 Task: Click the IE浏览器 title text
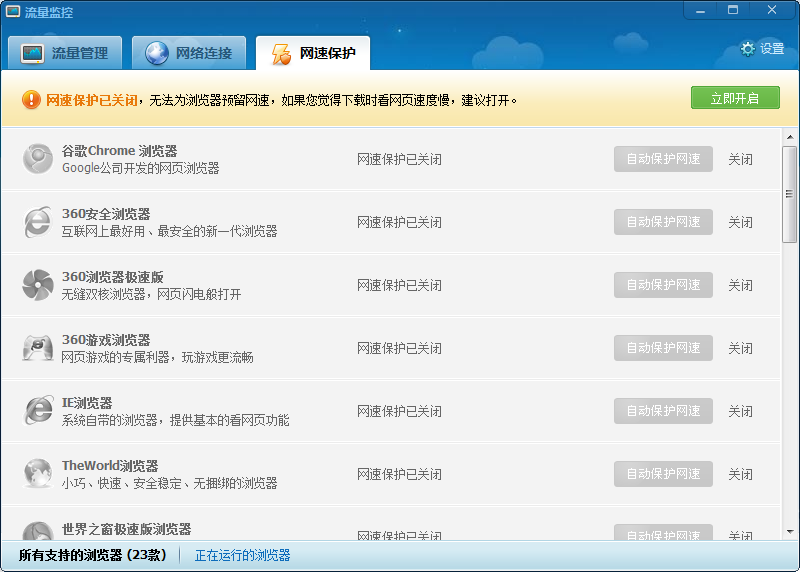tap(87, 403)
